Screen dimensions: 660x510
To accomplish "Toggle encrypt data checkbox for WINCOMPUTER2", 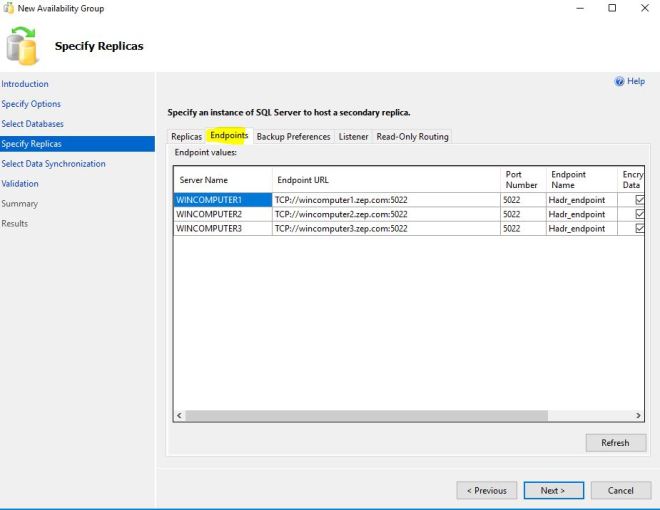I will pyautogui.click(x=640, y=214).
